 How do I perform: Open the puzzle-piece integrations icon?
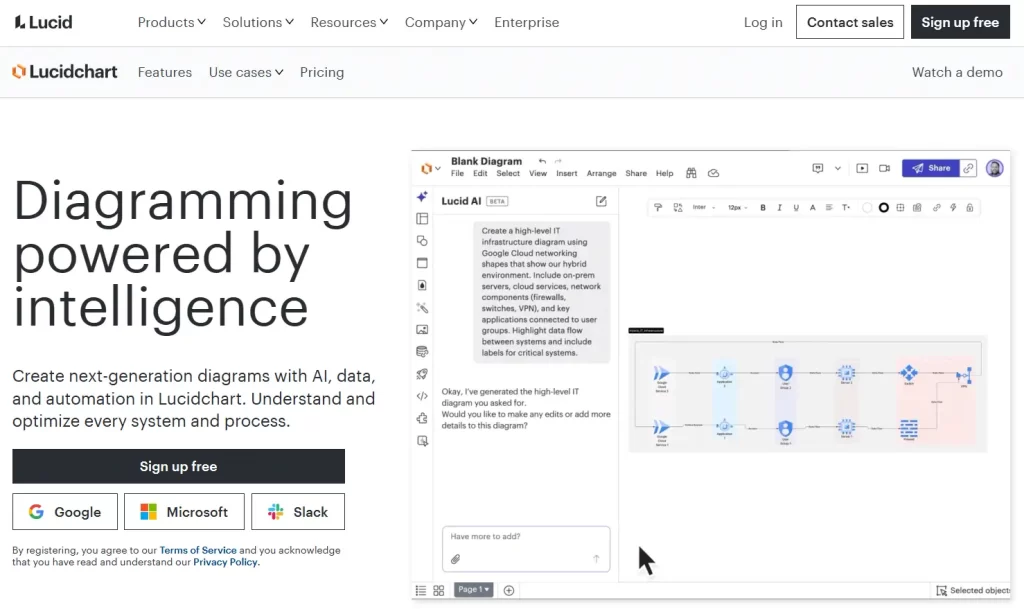pos(422,418)
